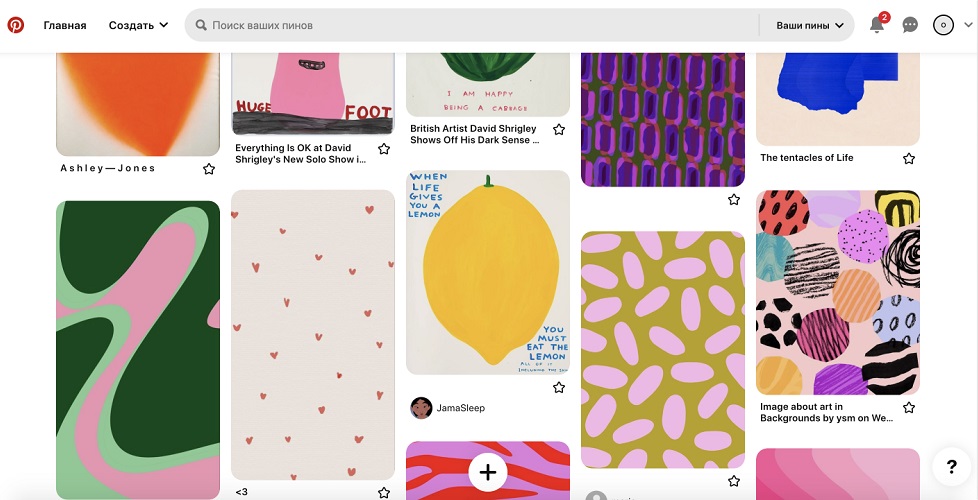Click the Image about art in Backgrounds title
Image resolution: width=978 pixels, height=500 pixels.
[x=826, y=412]
